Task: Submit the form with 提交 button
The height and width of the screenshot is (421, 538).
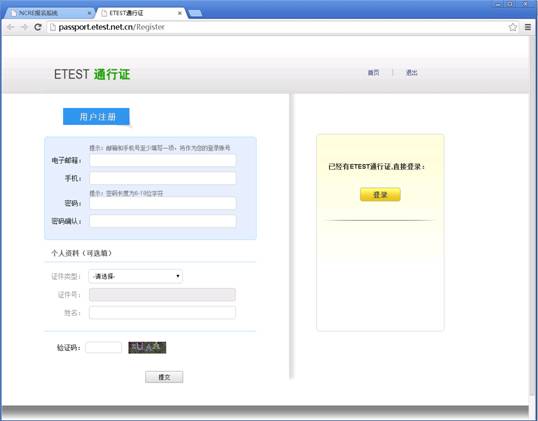Action: pyautogui.click(x=164, y=377)
